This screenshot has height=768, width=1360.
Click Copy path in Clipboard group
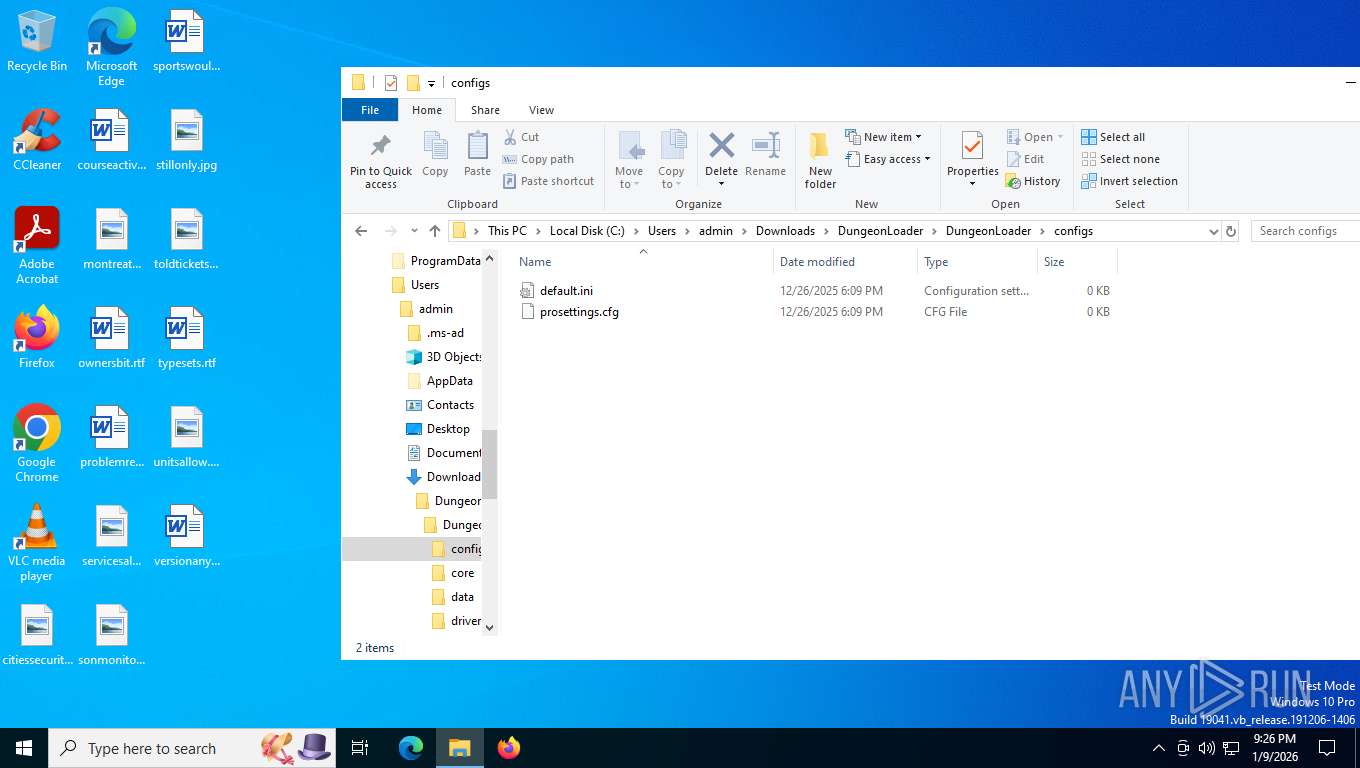click(x=538, y=159)
